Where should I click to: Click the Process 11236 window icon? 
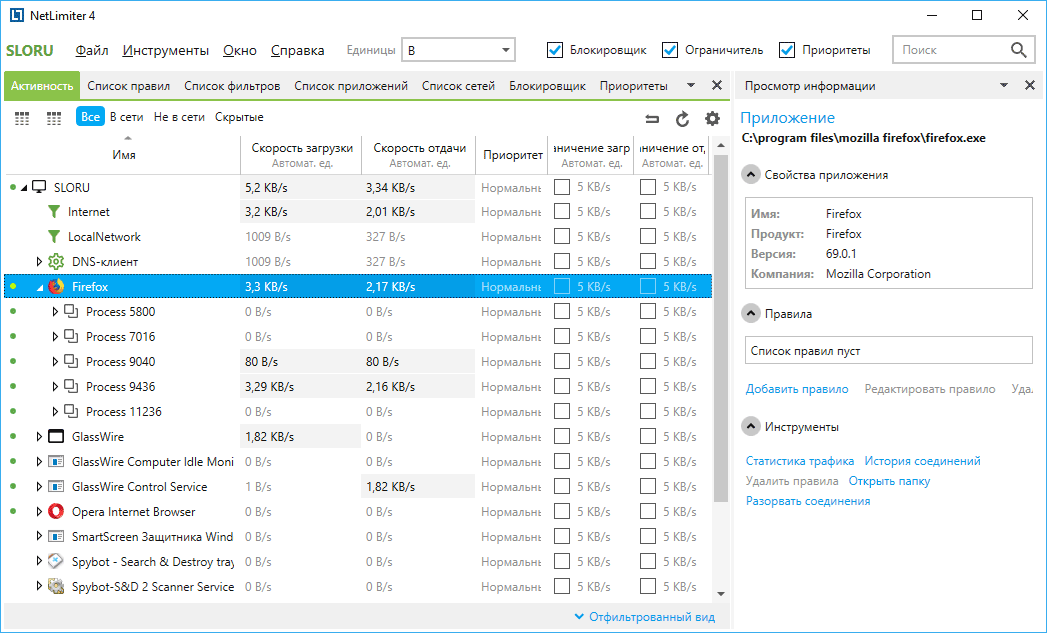71,411
